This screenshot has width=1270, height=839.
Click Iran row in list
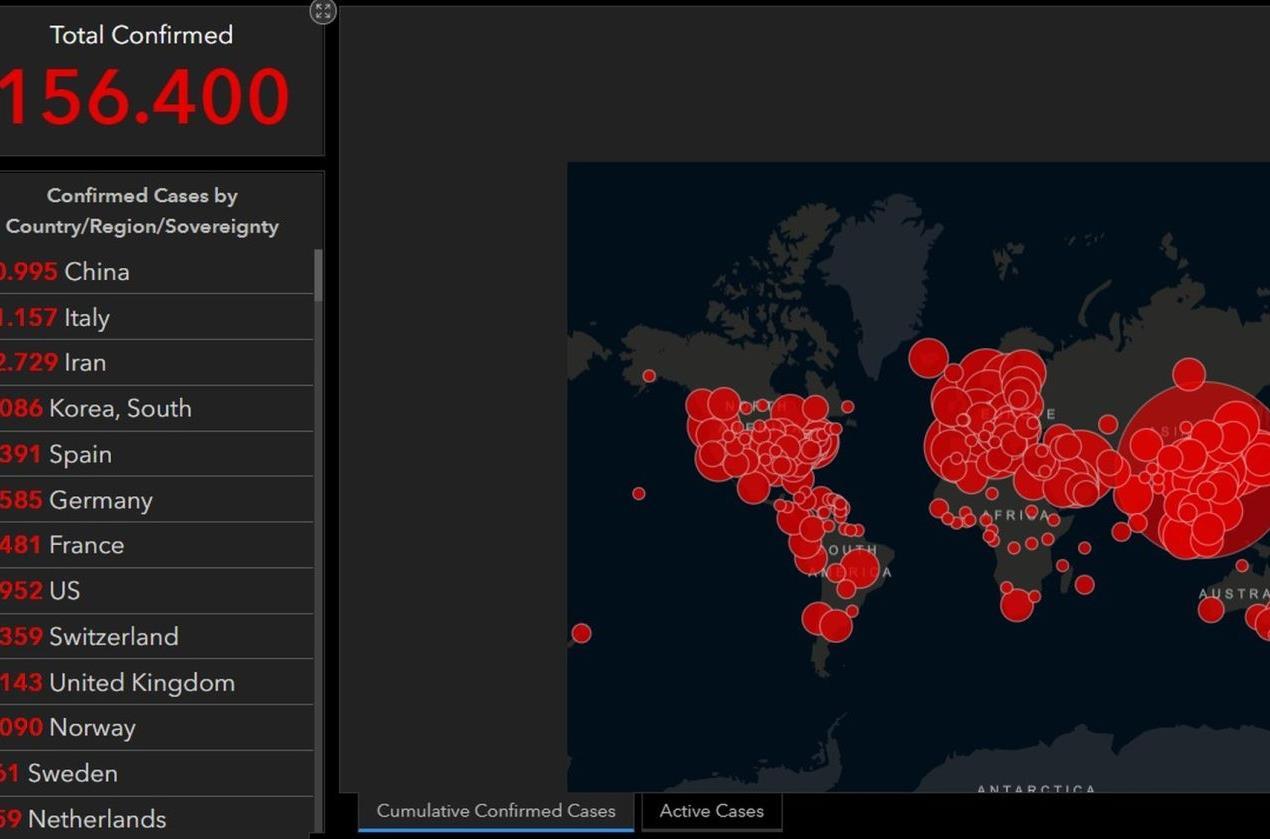coord(85,363)
